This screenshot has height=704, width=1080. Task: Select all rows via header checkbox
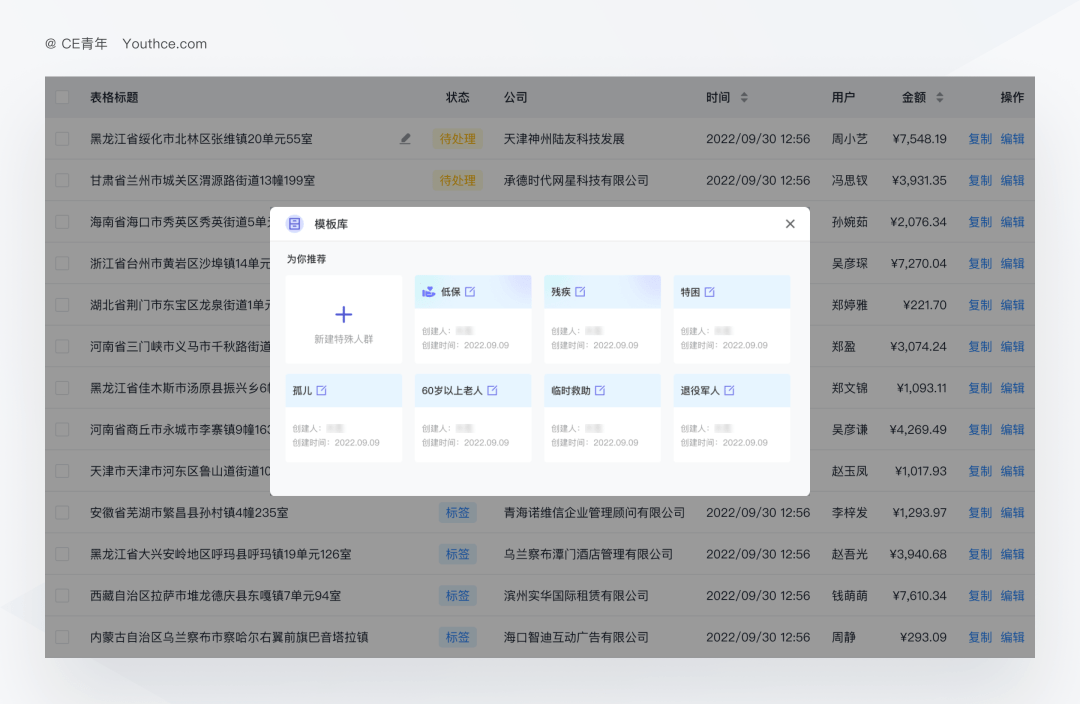[x=61, y=97]
